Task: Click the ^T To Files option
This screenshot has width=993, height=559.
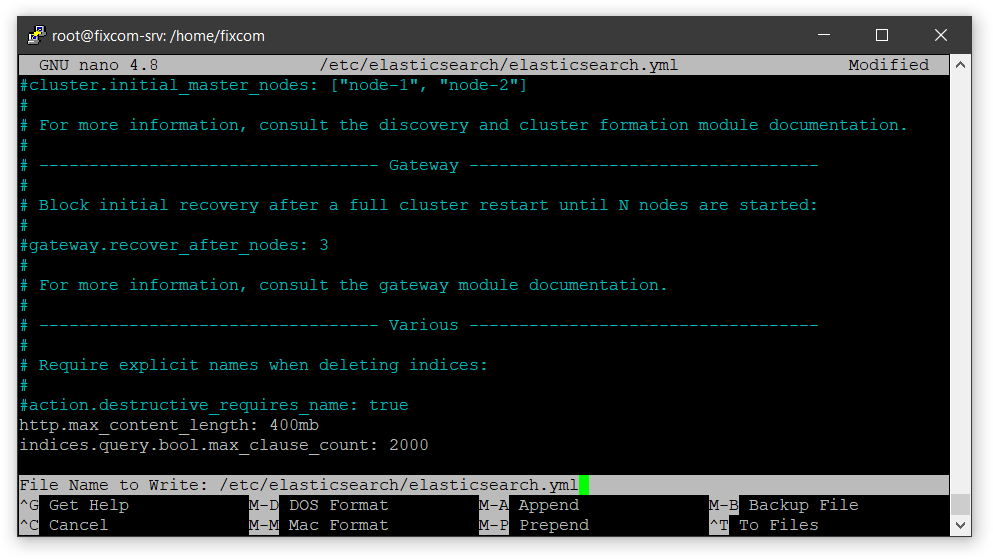Action: pyautogui.click(x=764, y=525)
